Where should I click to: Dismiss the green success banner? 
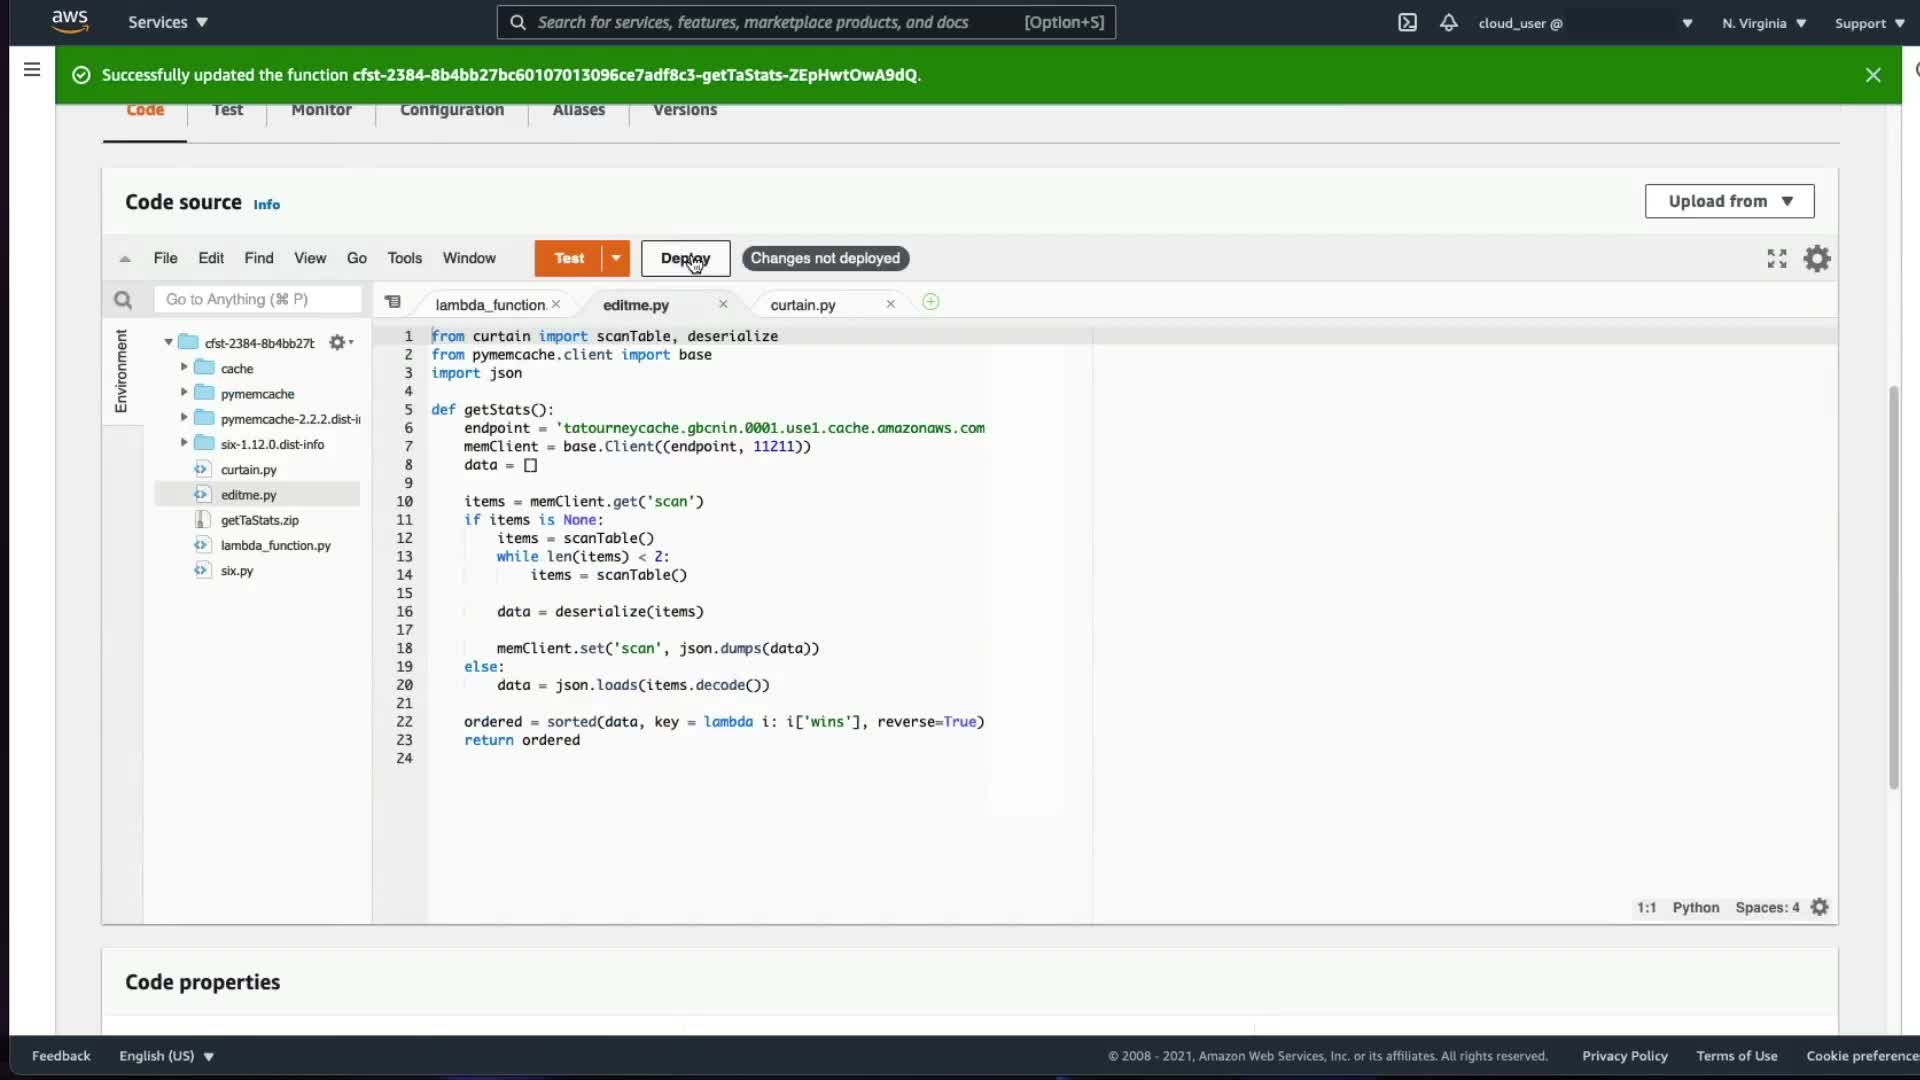point(1873,75)
